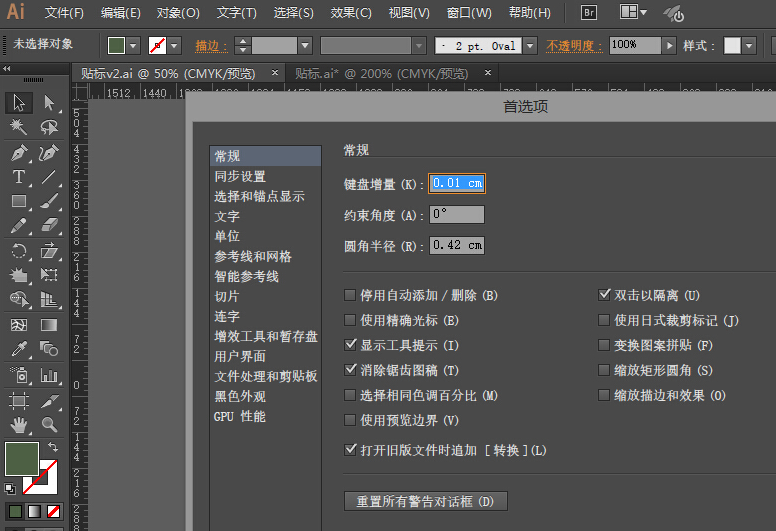Select the Rotate tool
The height and width of the screenshot is (531, 776).
coord(19,251)
